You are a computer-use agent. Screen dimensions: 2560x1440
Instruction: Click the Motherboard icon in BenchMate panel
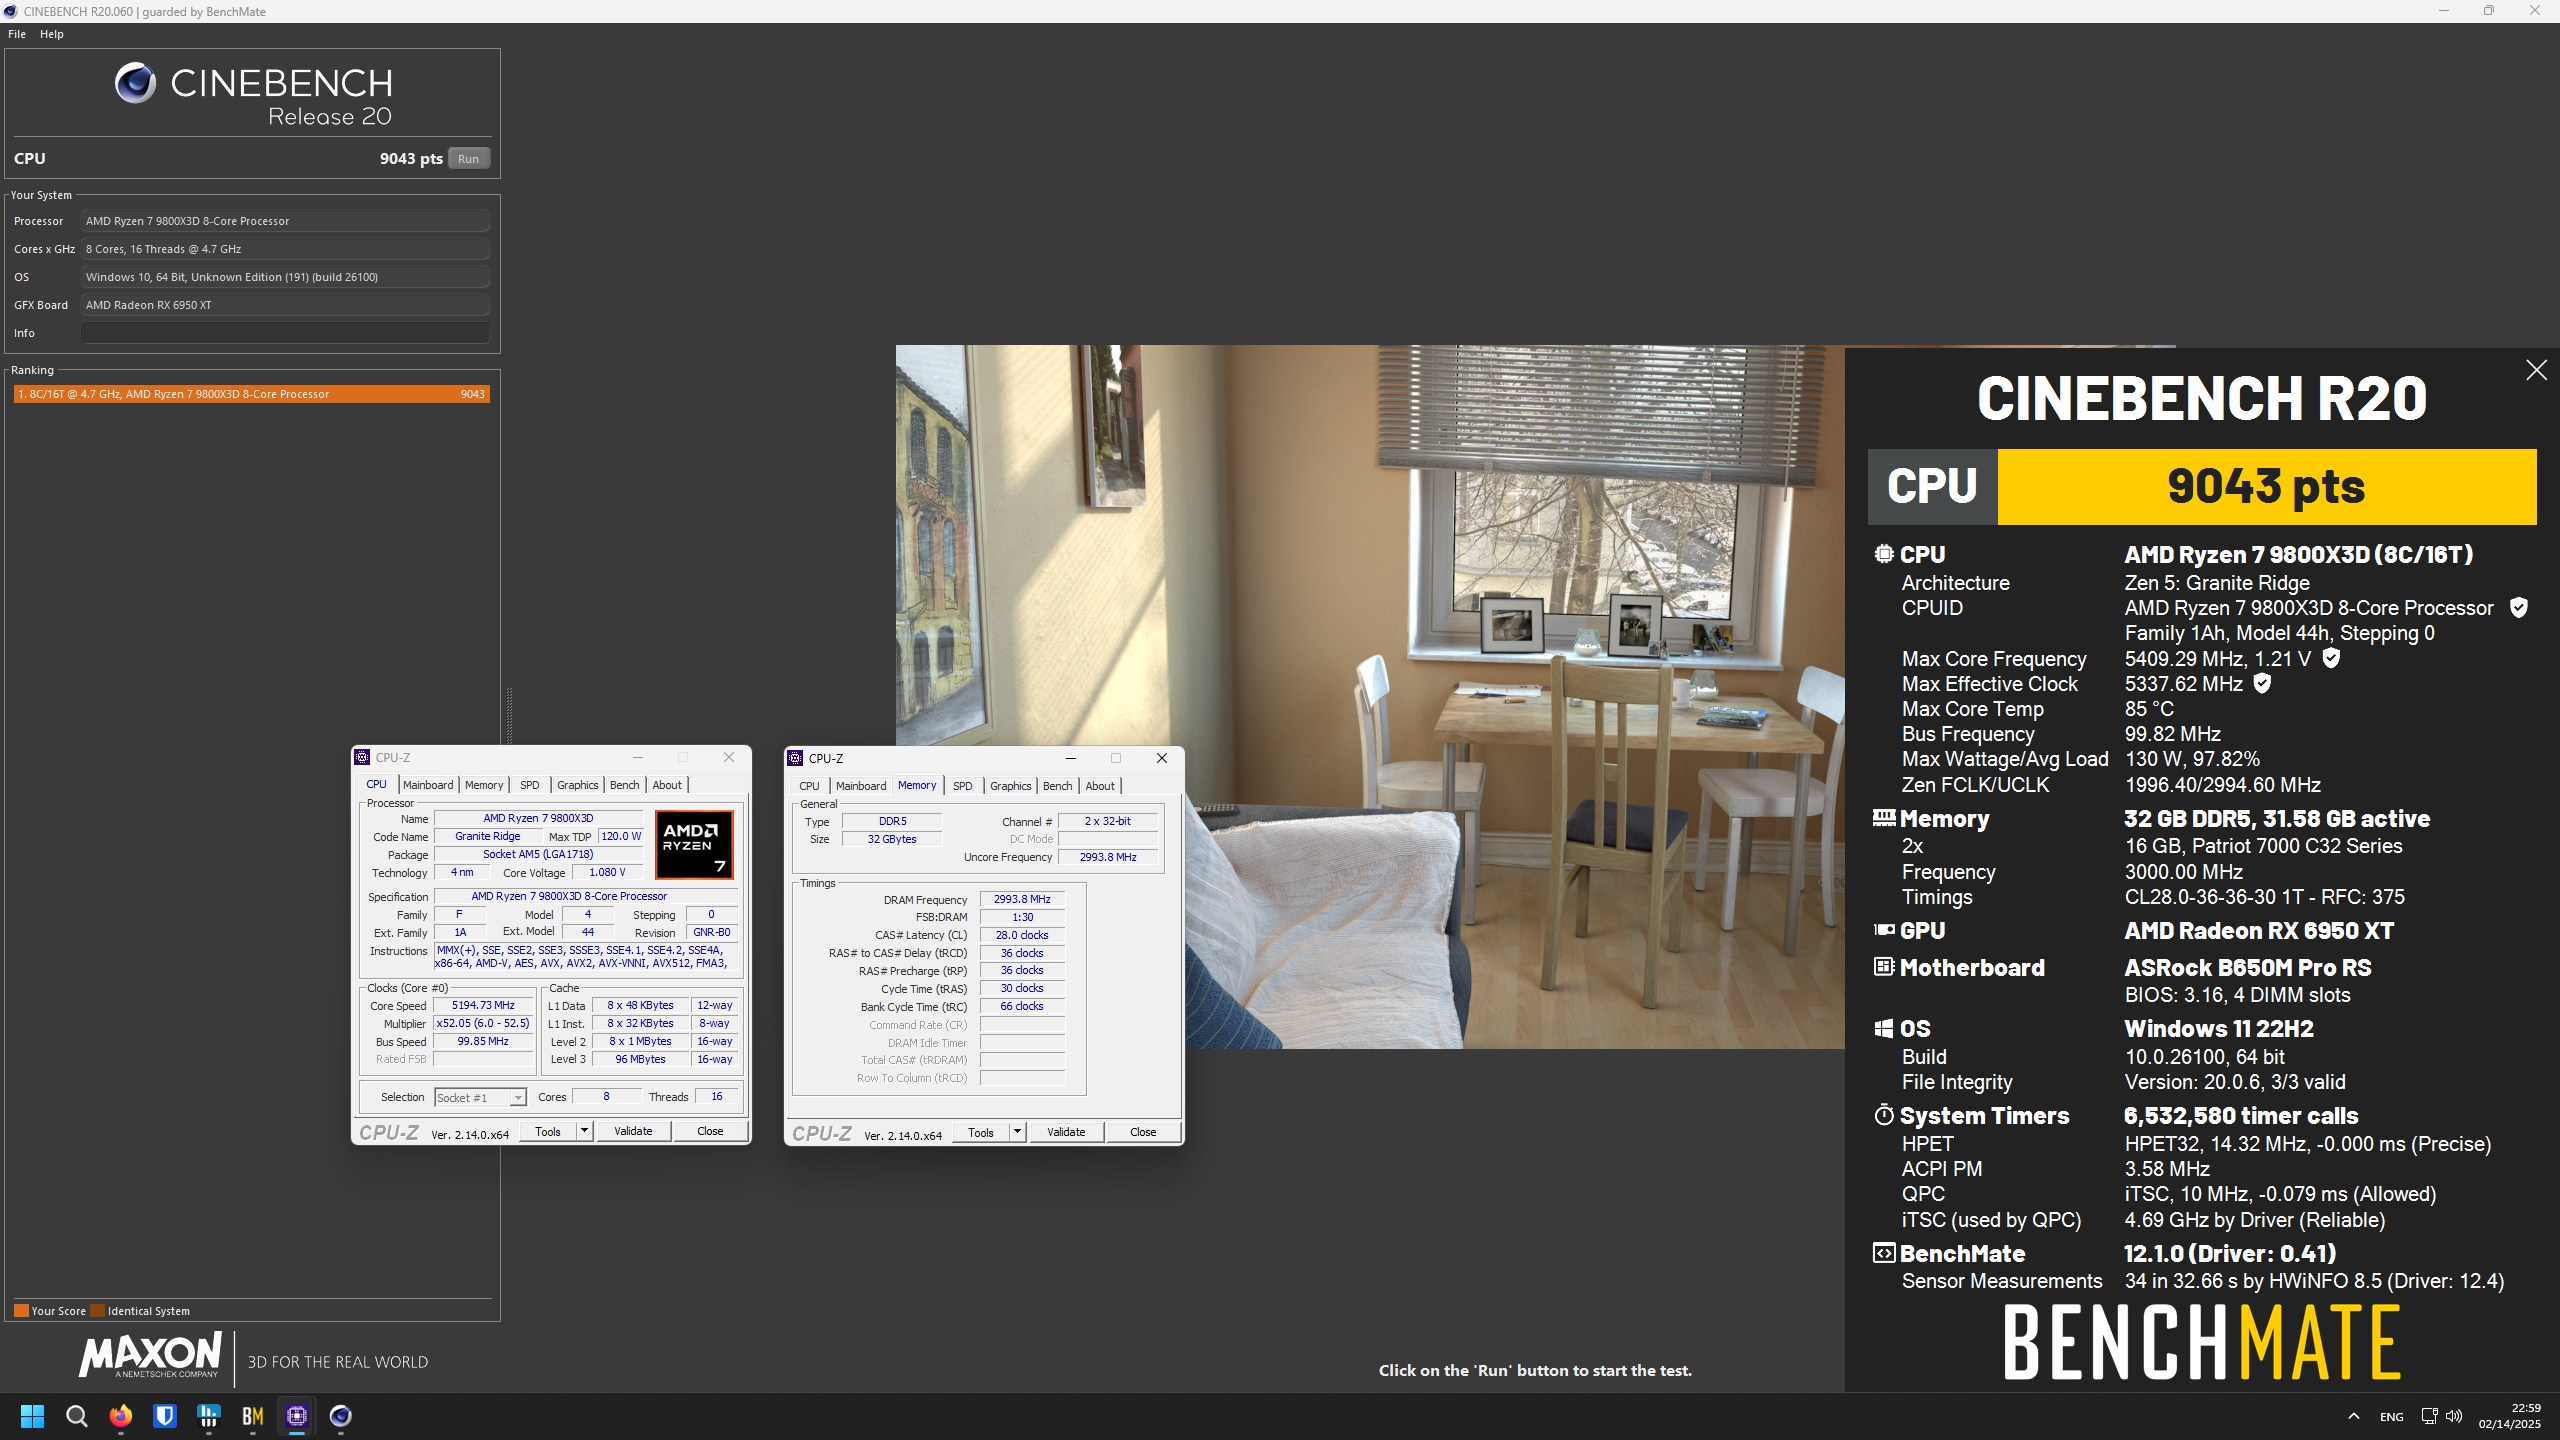tap(1884, 967)
